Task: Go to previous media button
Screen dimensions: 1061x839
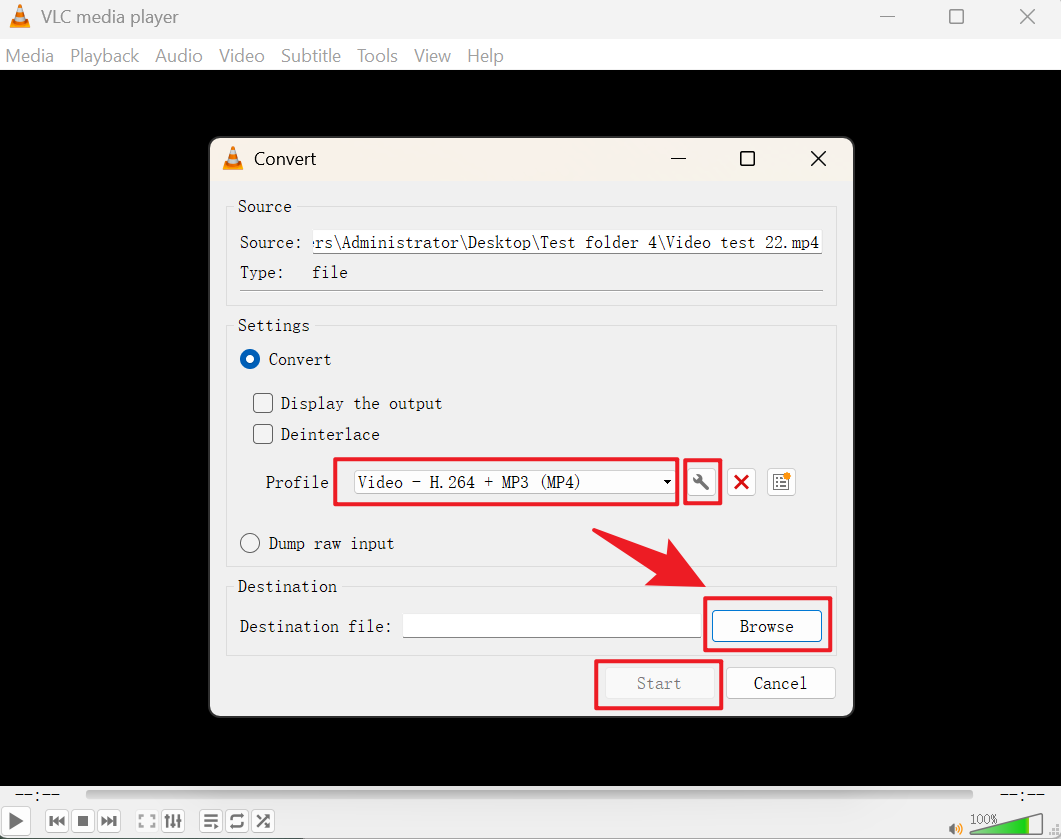Action: point(57,821)
